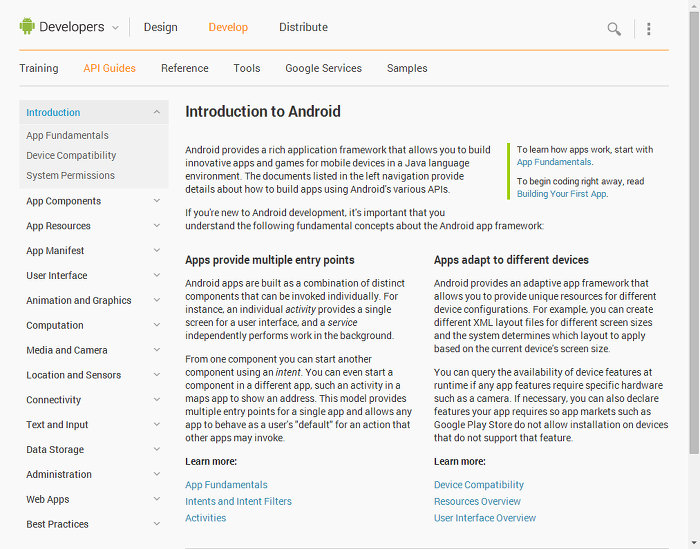Open the Tools tab

tap(247, 68)
